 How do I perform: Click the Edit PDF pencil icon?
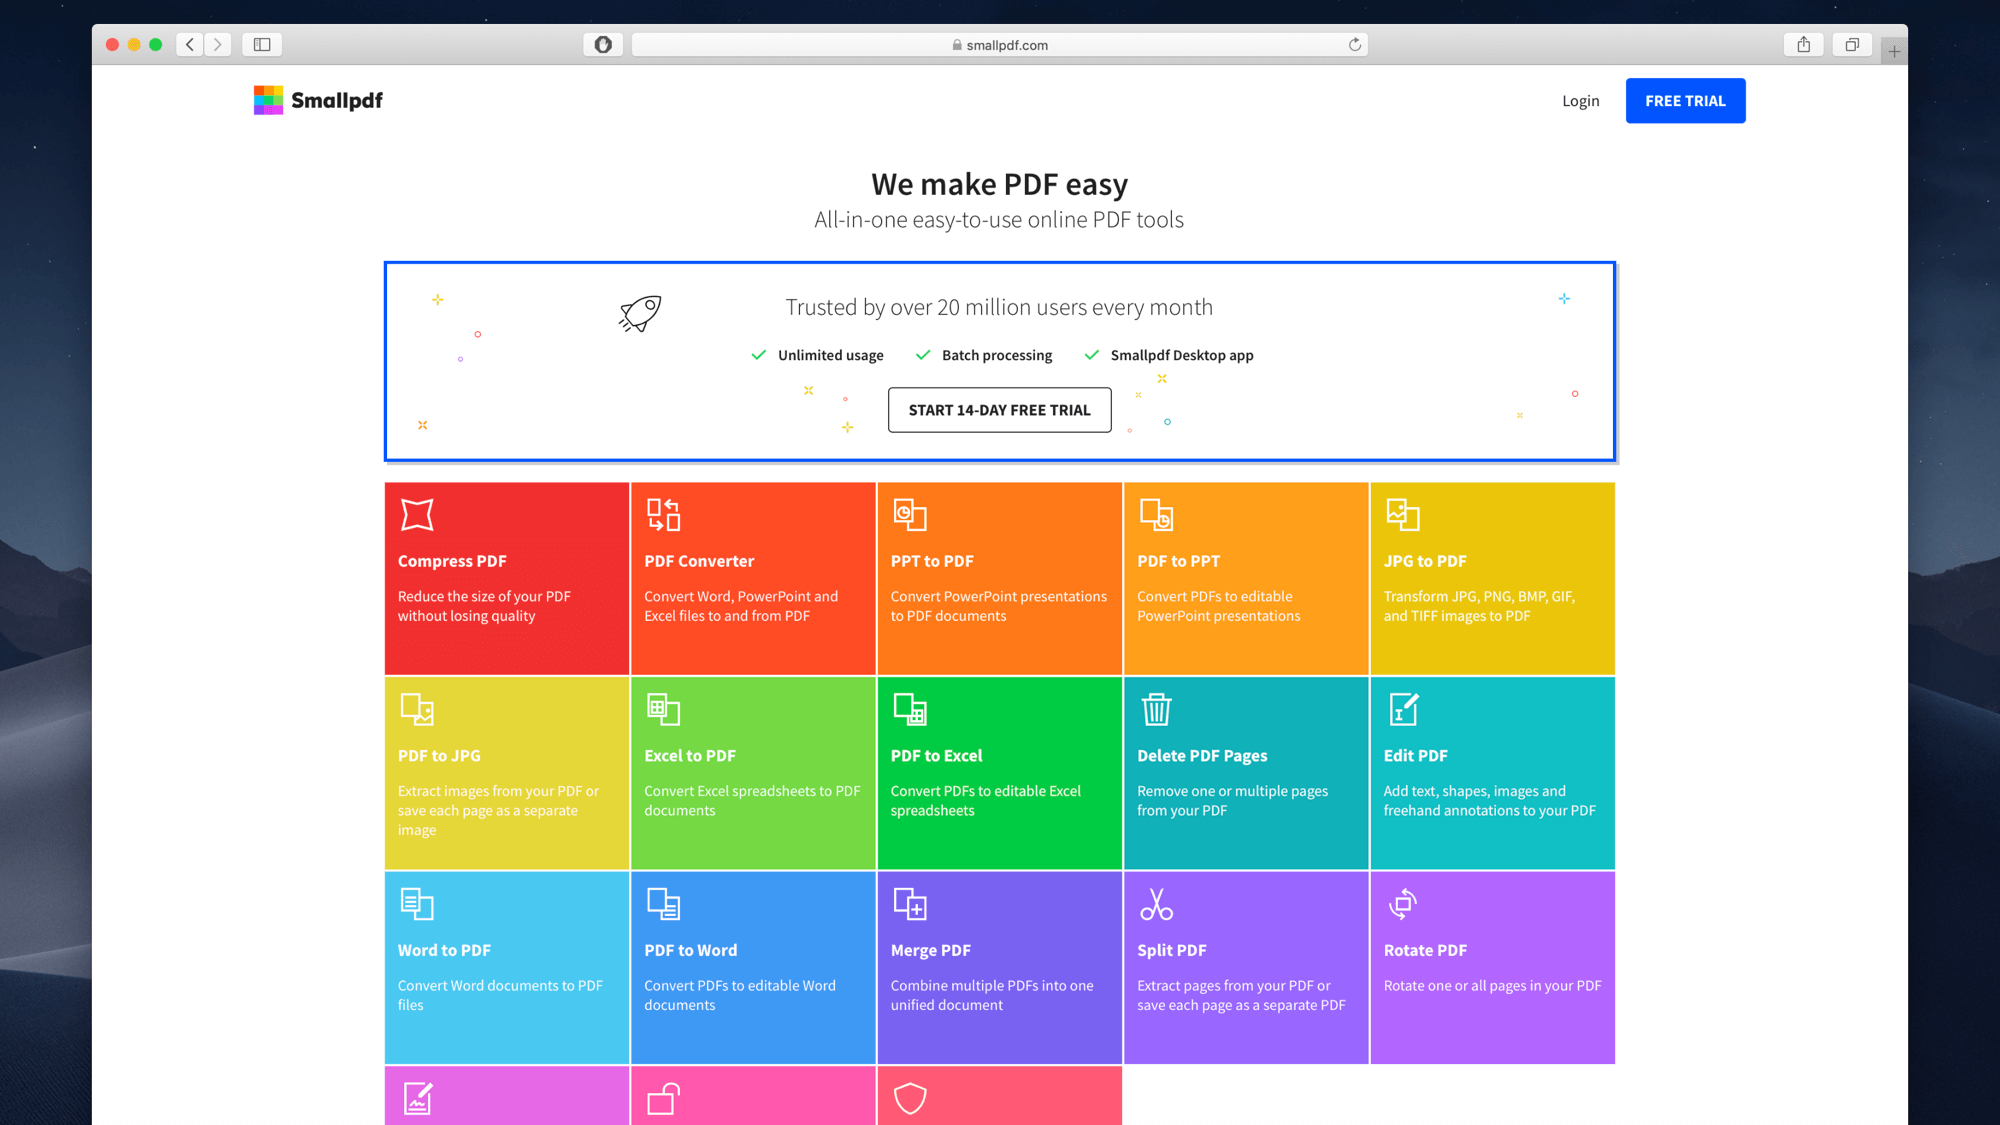[1403, 709]
